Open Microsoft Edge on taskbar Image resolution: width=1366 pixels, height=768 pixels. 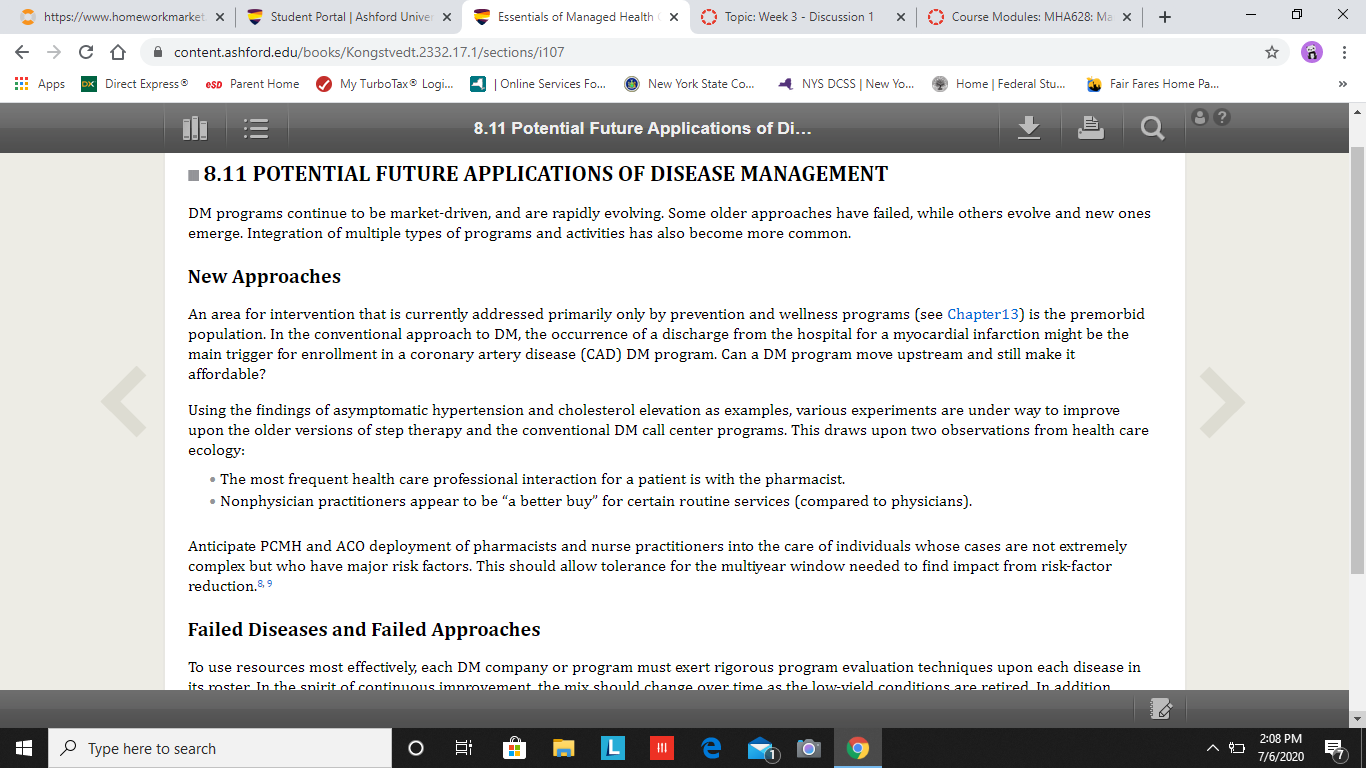711,748
